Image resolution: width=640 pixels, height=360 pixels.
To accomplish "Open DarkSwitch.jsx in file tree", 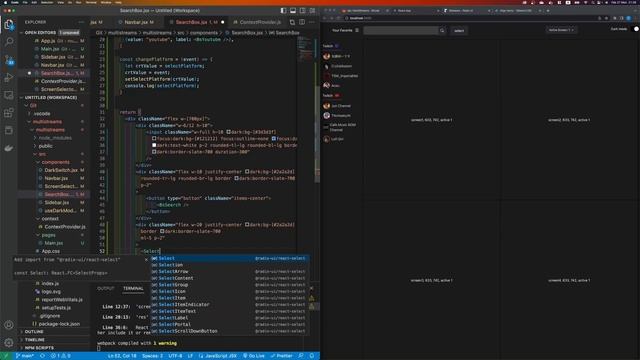I will 61,170.
